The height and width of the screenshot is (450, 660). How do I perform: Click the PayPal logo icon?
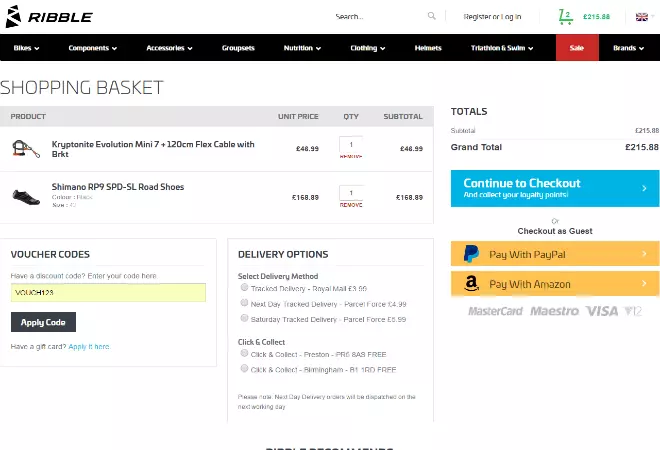(x=471, y=254)
